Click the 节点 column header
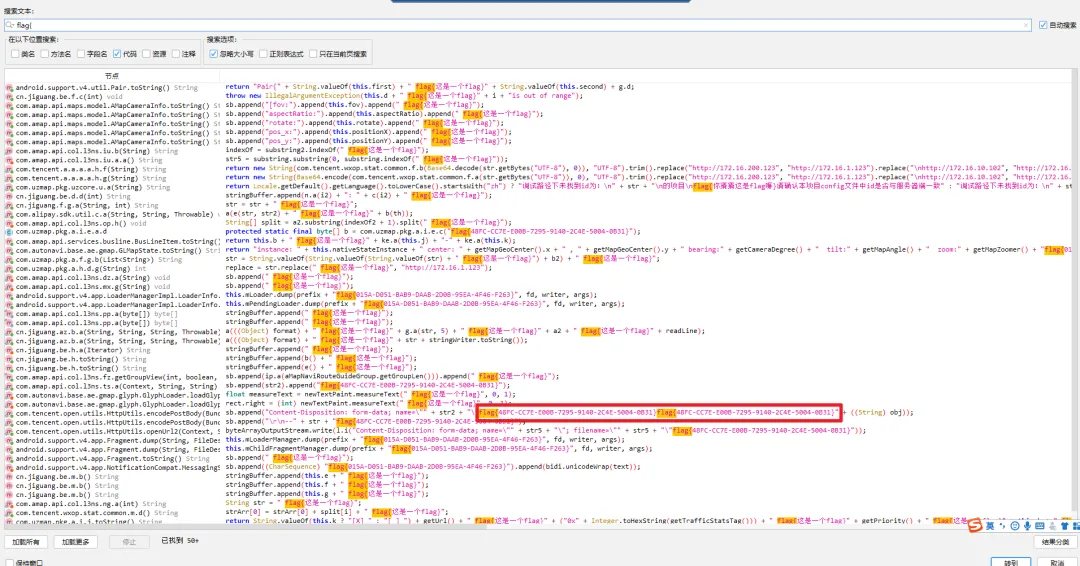This screenshot has height=566, width=1080. click(112, 76)
